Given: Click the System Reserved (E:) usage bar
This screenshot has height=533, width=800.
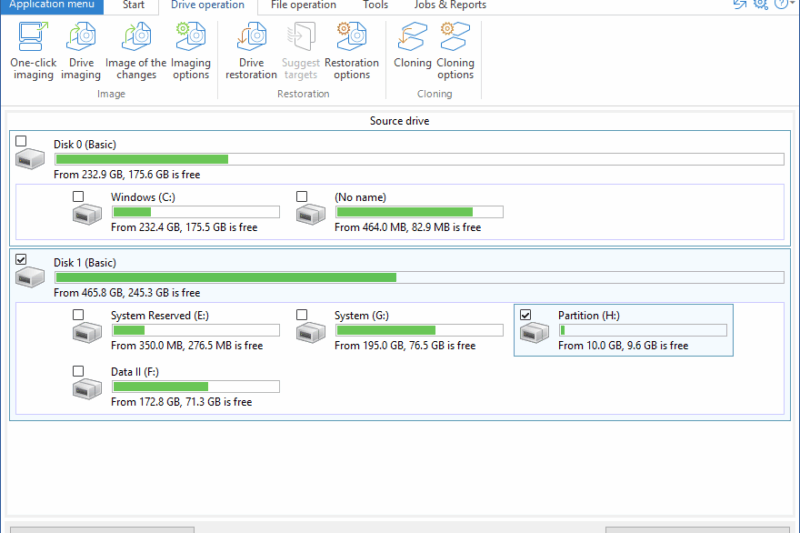Looking at the screenshot, I should (196, 330).
